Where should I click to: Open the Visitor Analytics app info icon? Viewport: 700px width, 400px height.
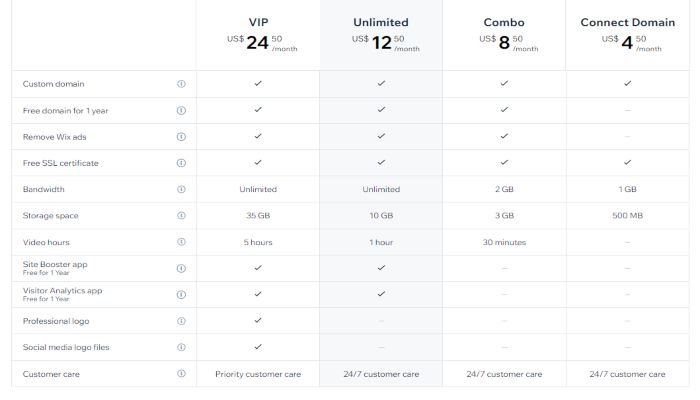click(x=181, y=294)
